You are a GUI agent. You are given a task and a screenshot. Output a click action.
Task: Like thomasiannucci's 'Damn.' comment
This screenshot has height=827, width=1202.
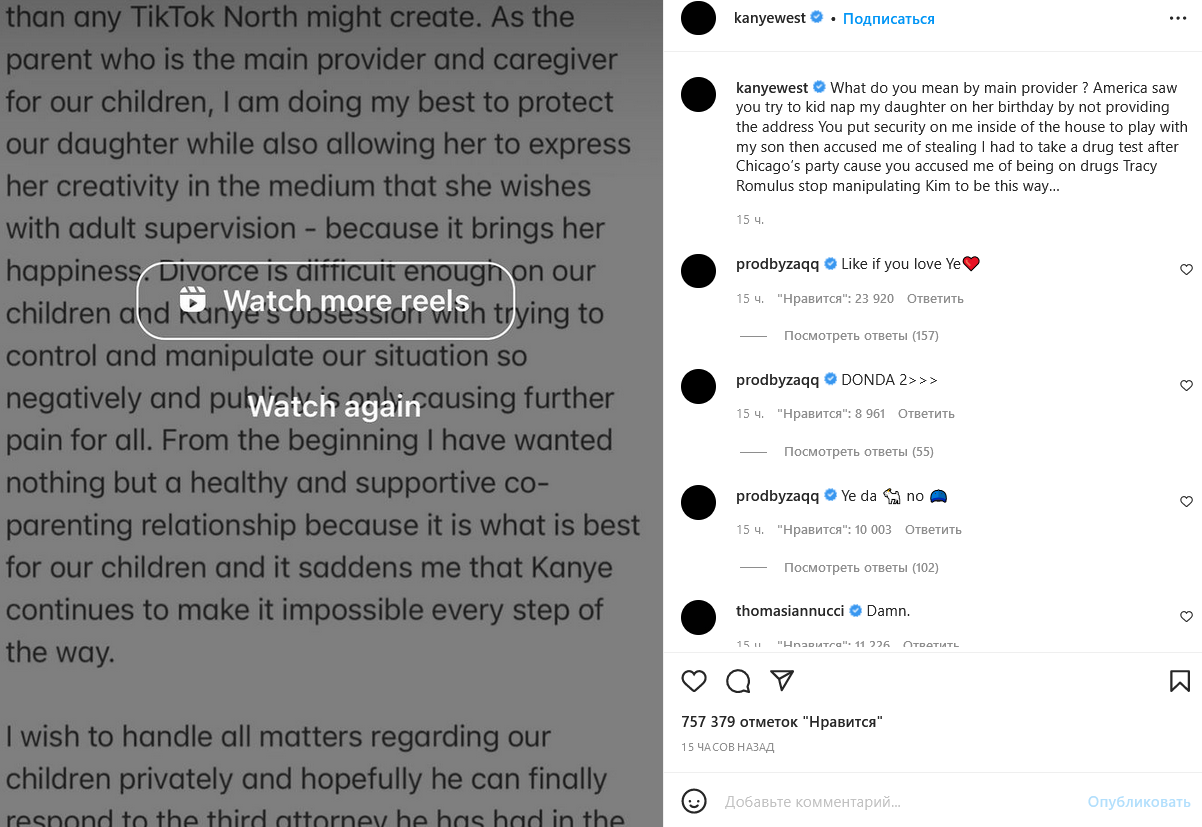[1186, 617]
